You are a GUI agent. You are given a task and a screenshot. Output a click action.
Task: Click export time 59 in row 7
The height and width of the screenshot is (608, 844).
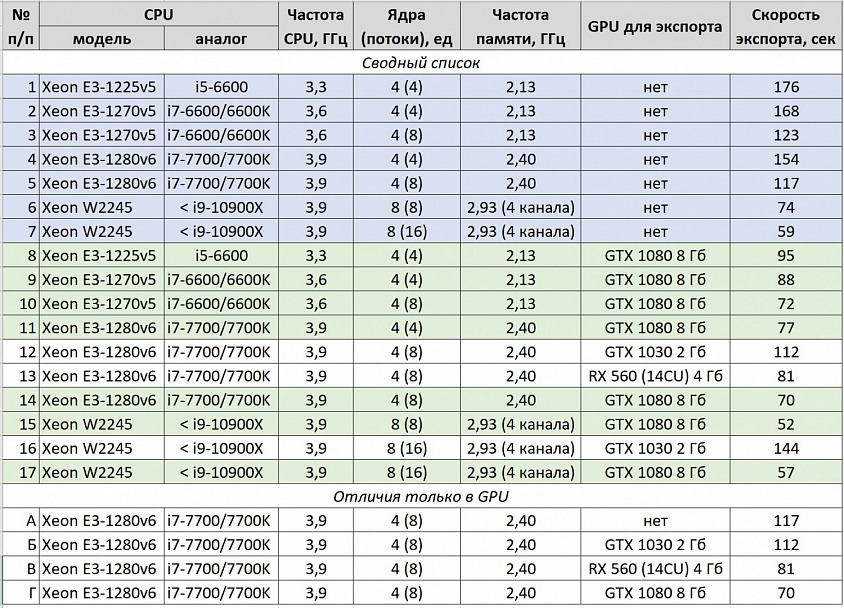tap(786, 231)
